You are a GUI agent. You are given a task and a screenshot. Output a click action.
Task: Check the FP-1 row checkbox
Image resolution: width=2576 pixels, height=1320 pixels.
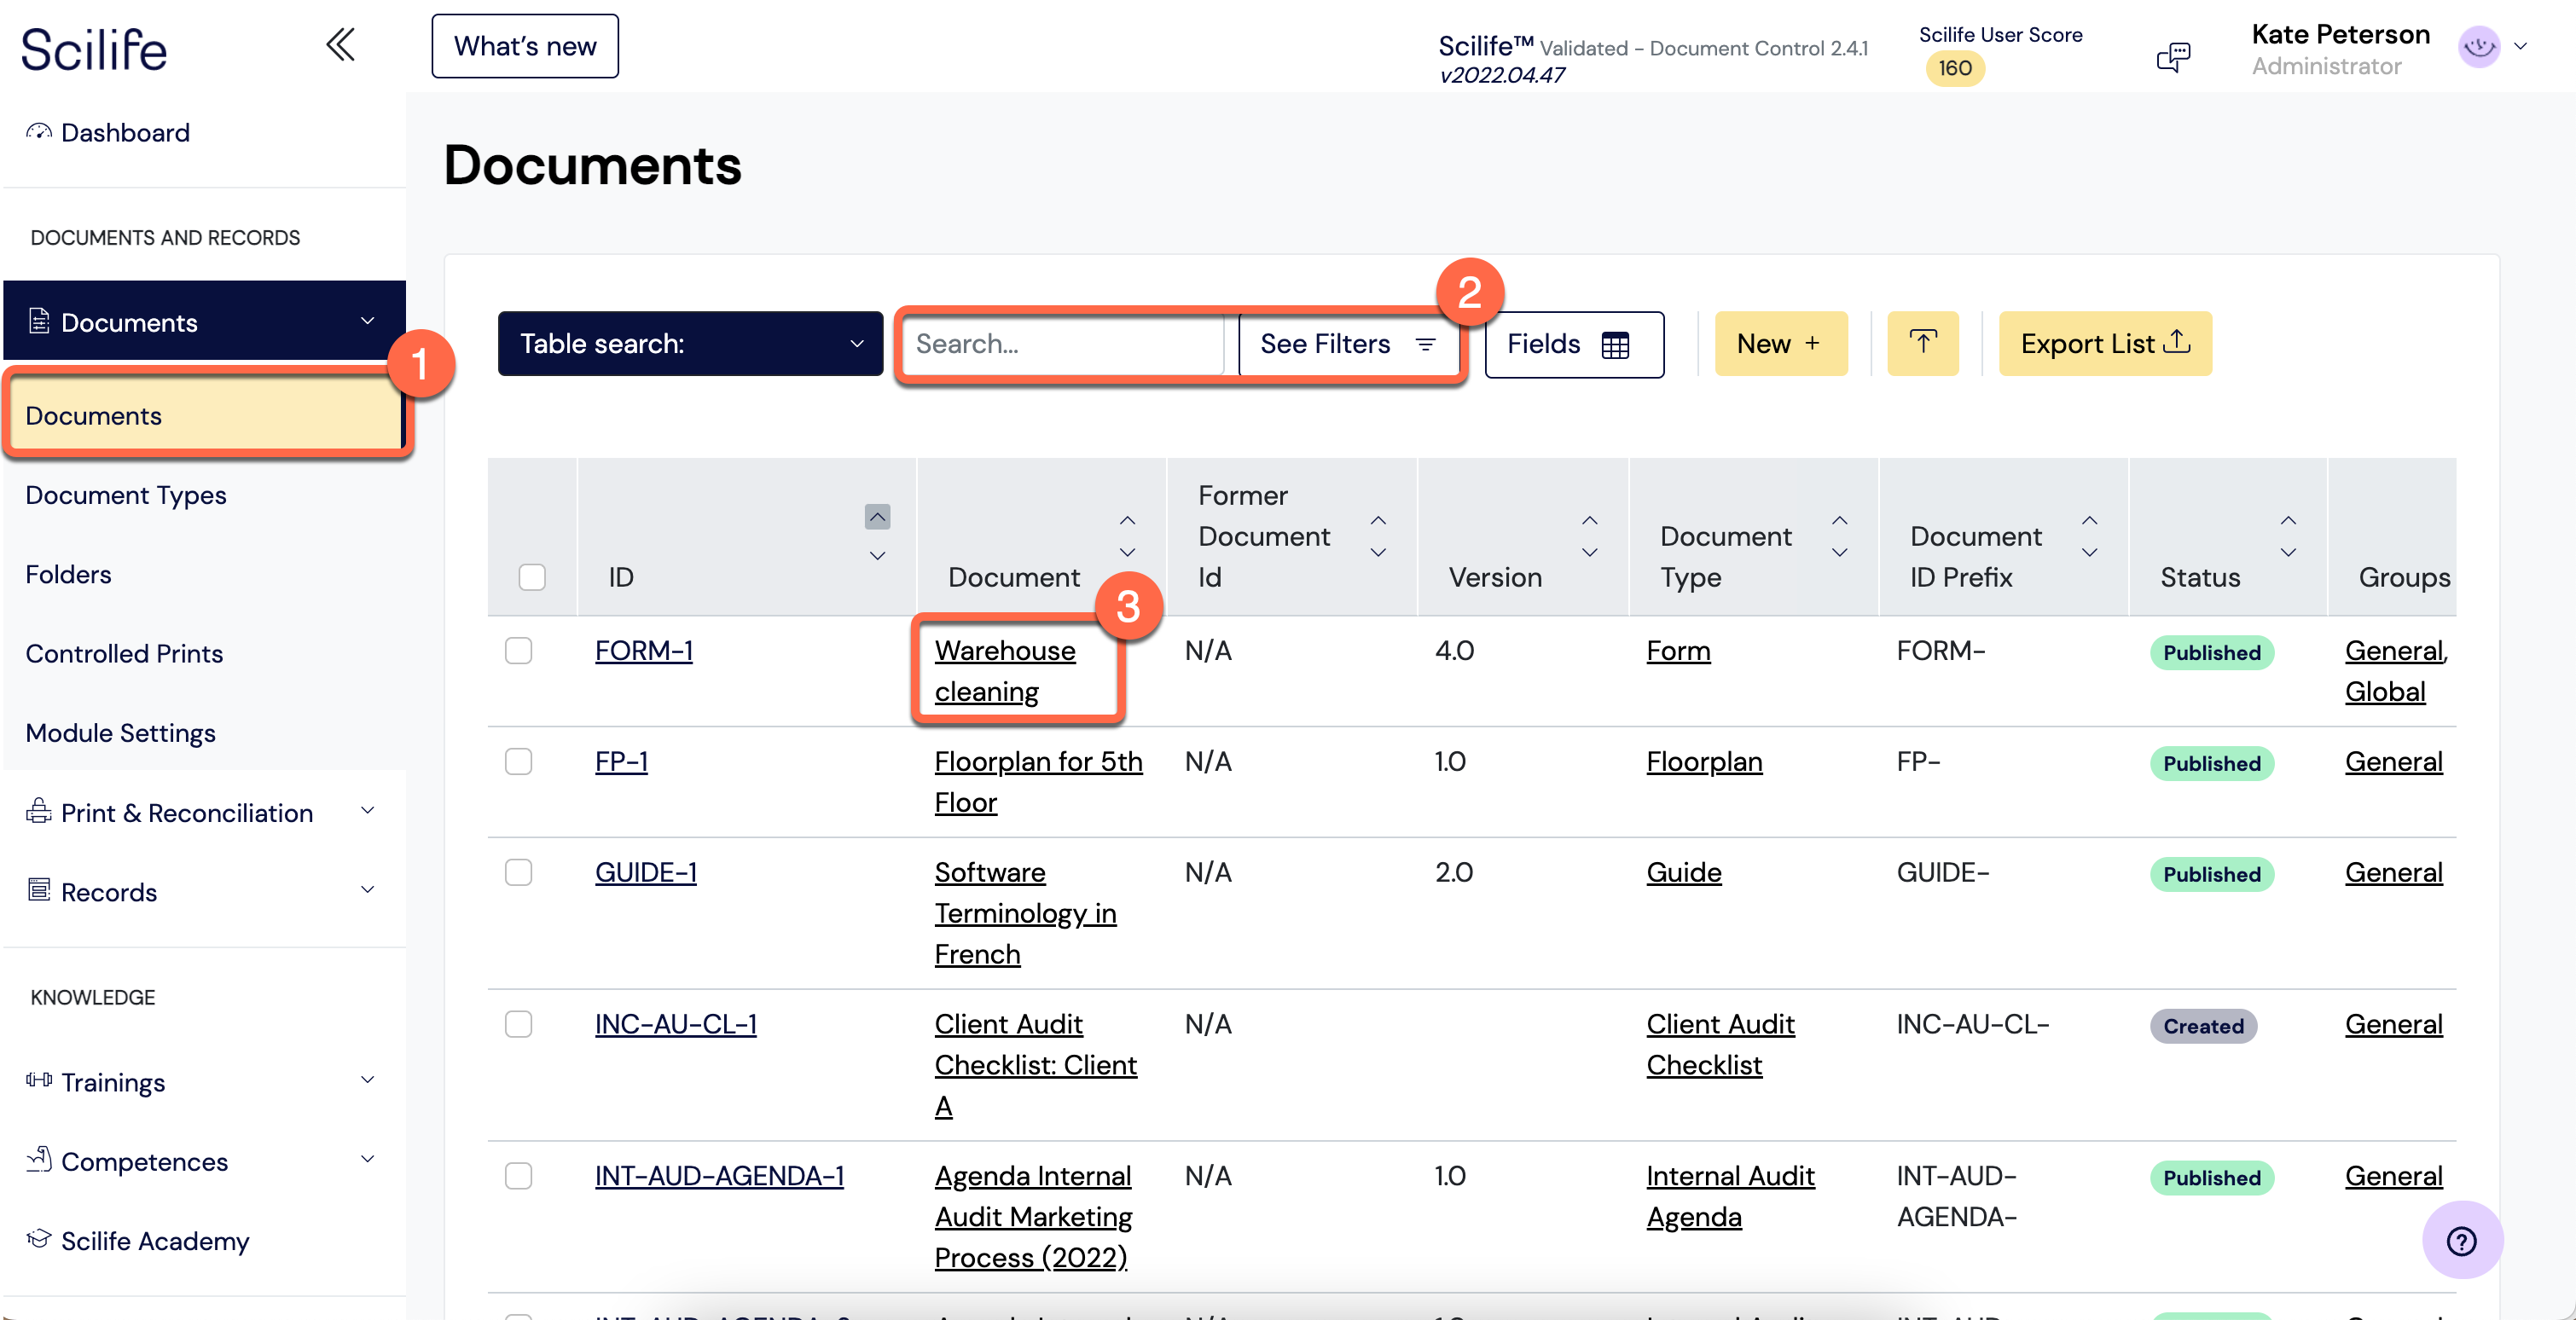pos(518,761)
